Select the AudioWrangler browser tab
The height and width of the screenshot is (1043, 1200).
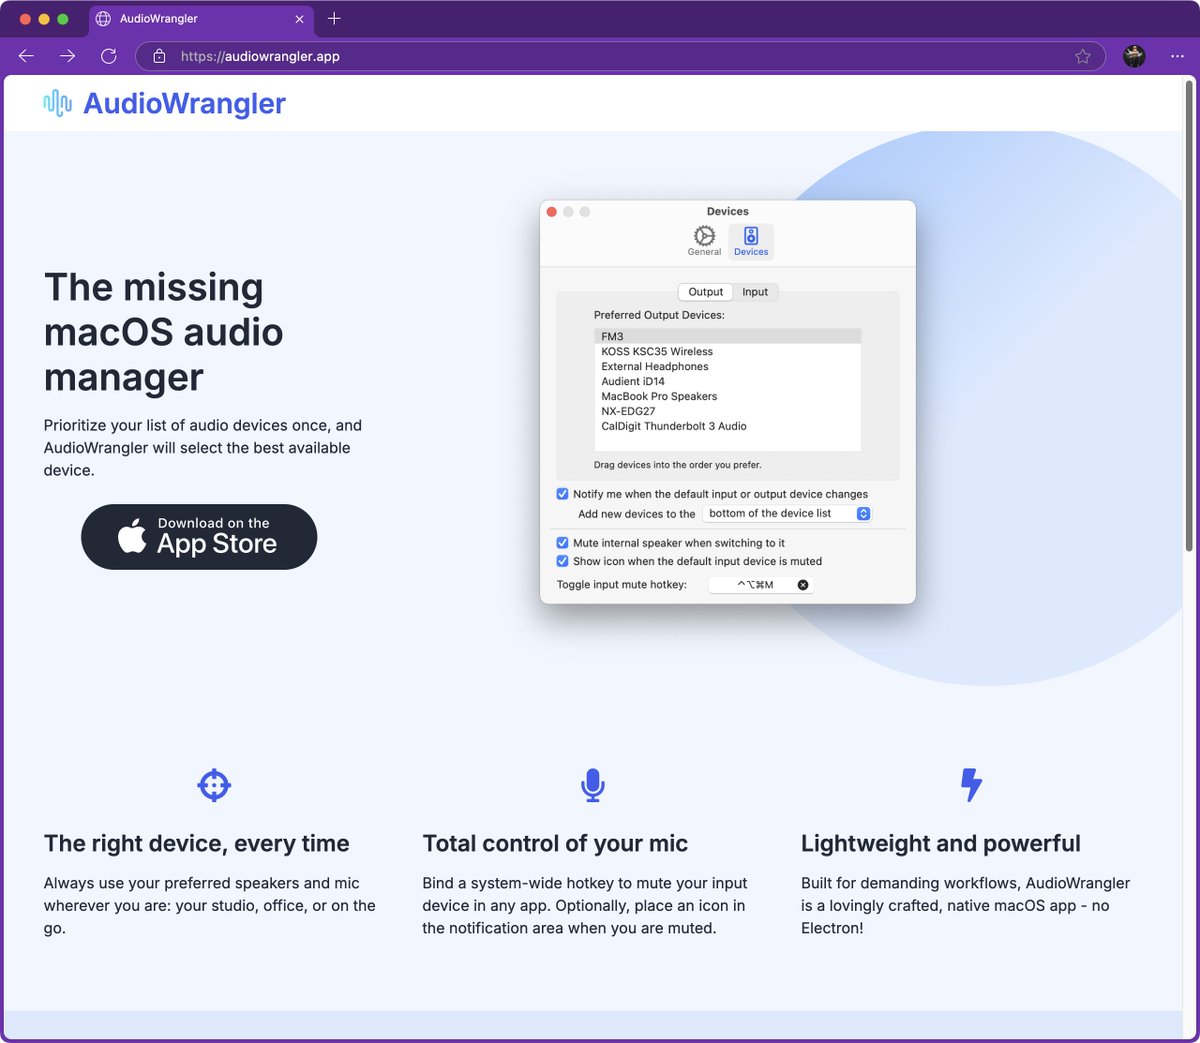coord(200,19)
